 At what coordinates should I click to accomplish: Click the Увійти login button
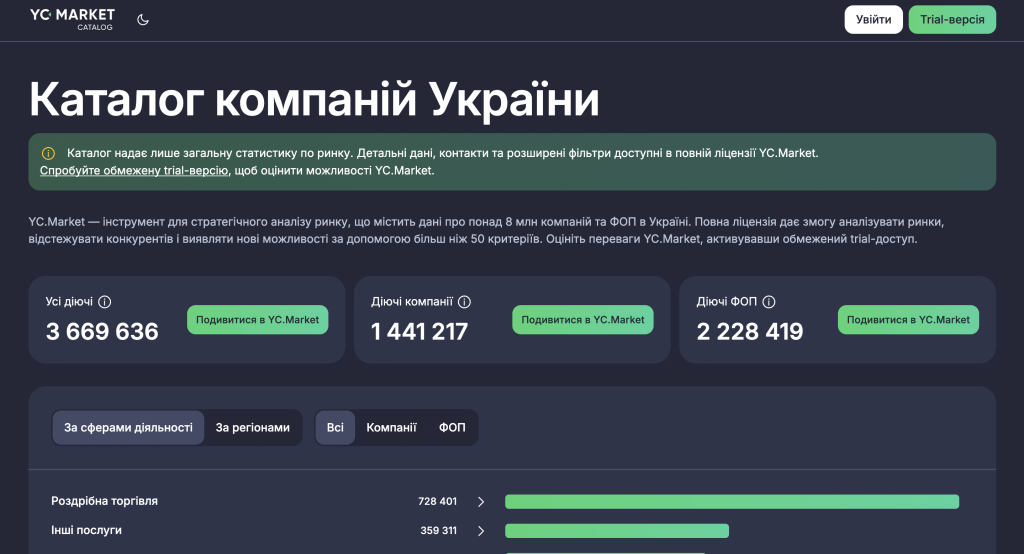click(x=873, y=20)
